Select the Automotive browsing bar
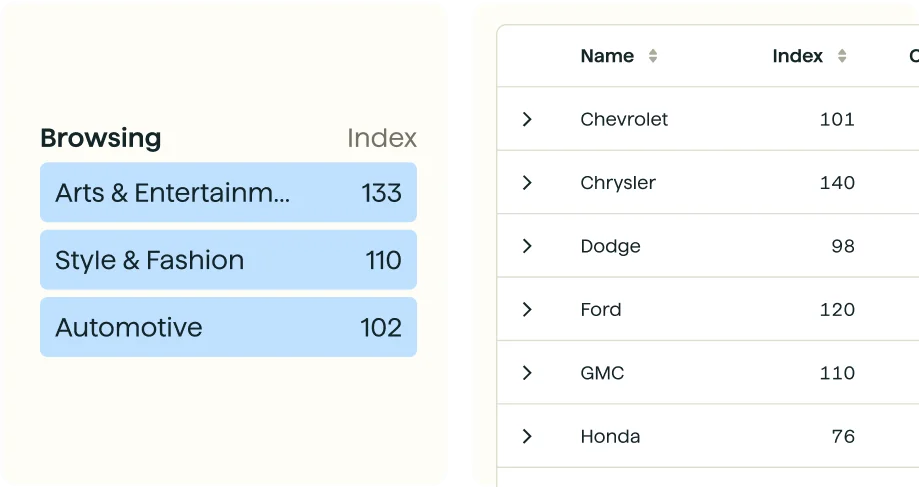919x487 pixels. [229, 327]
